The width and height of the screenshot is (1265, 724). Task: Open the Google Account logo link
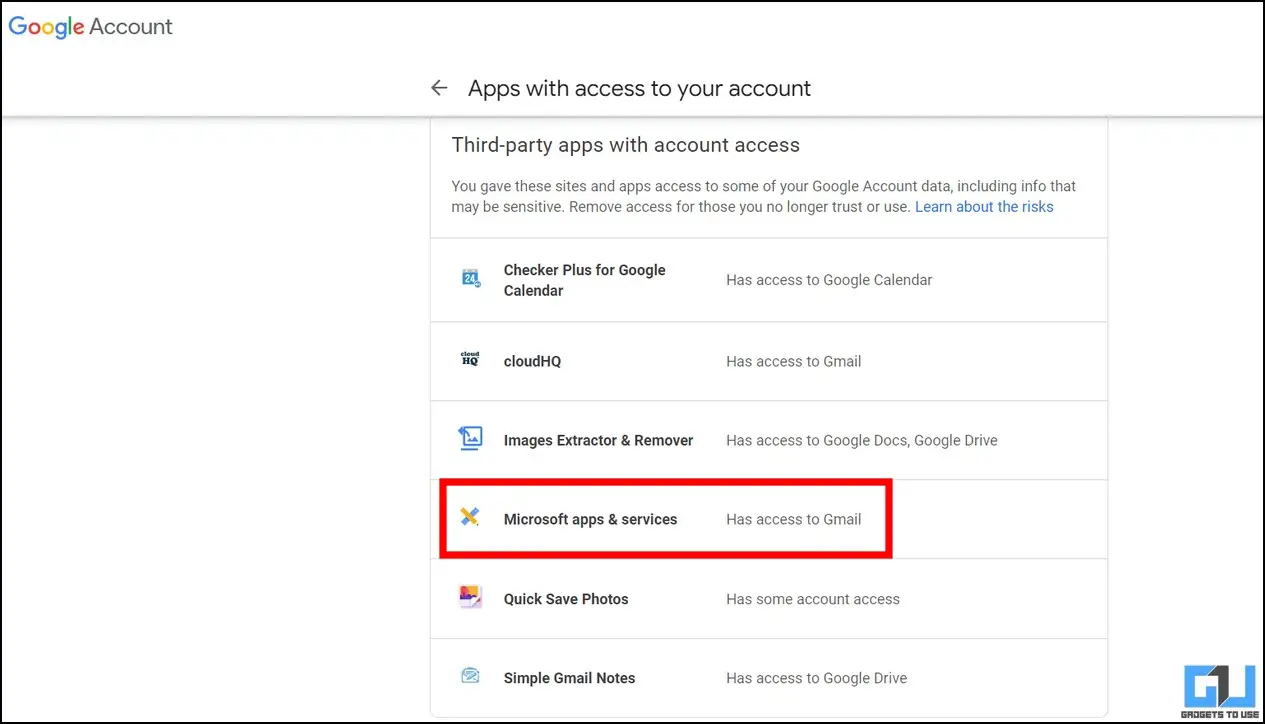pyautogui.click(x=91, y=27)
